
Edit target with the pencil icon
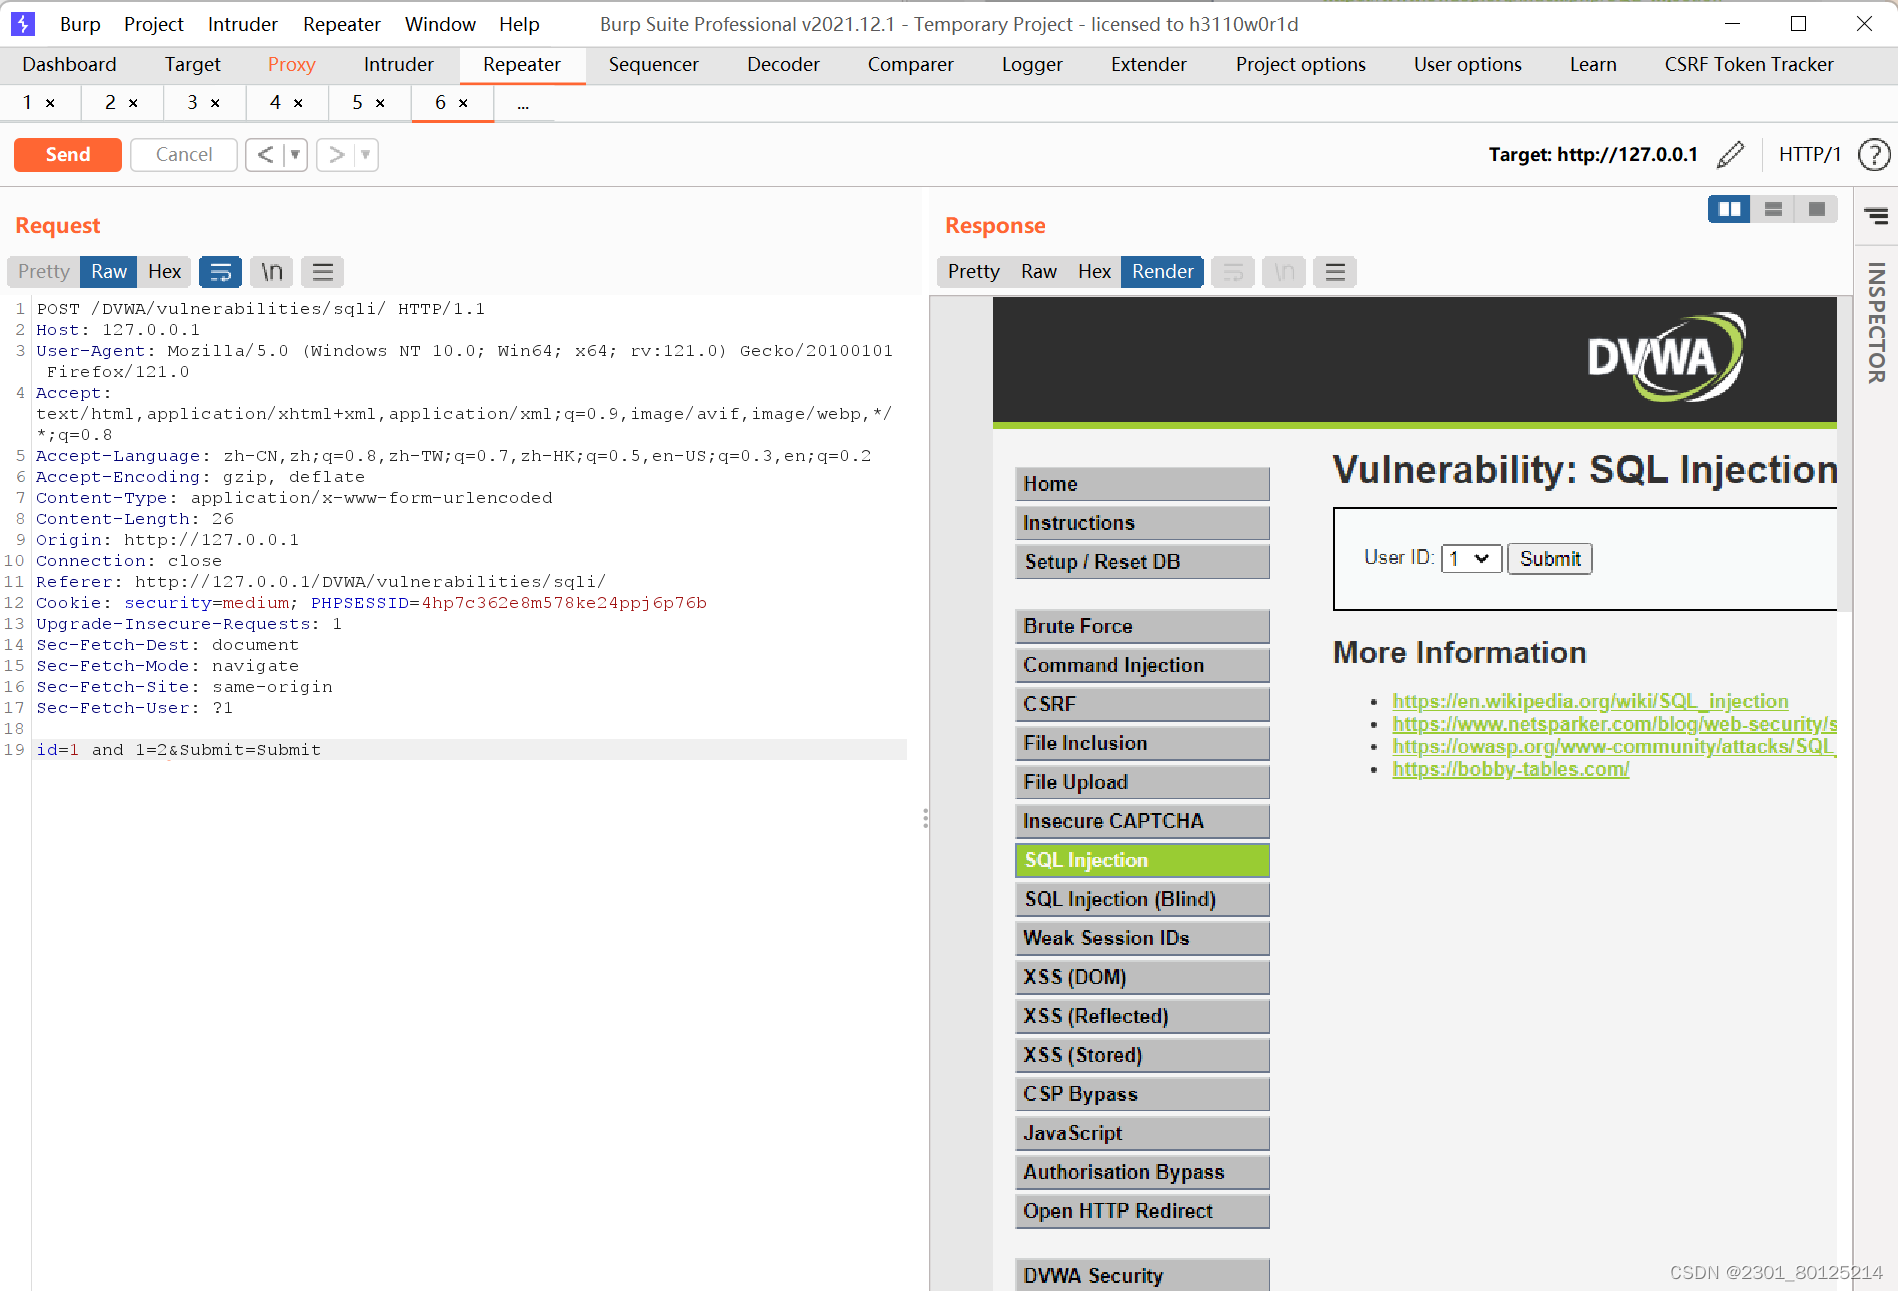(x=1730, y=154)
